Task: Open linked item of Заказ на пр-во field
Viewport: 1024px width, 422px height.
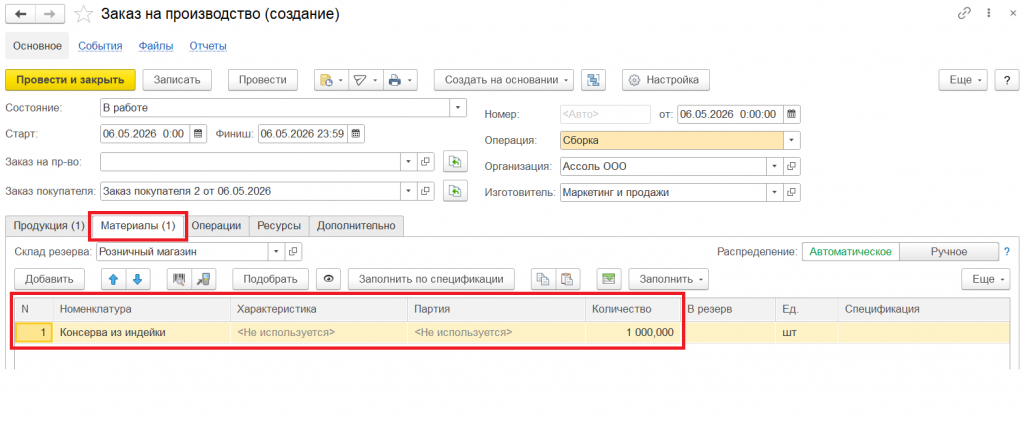Action: point(425,161)
